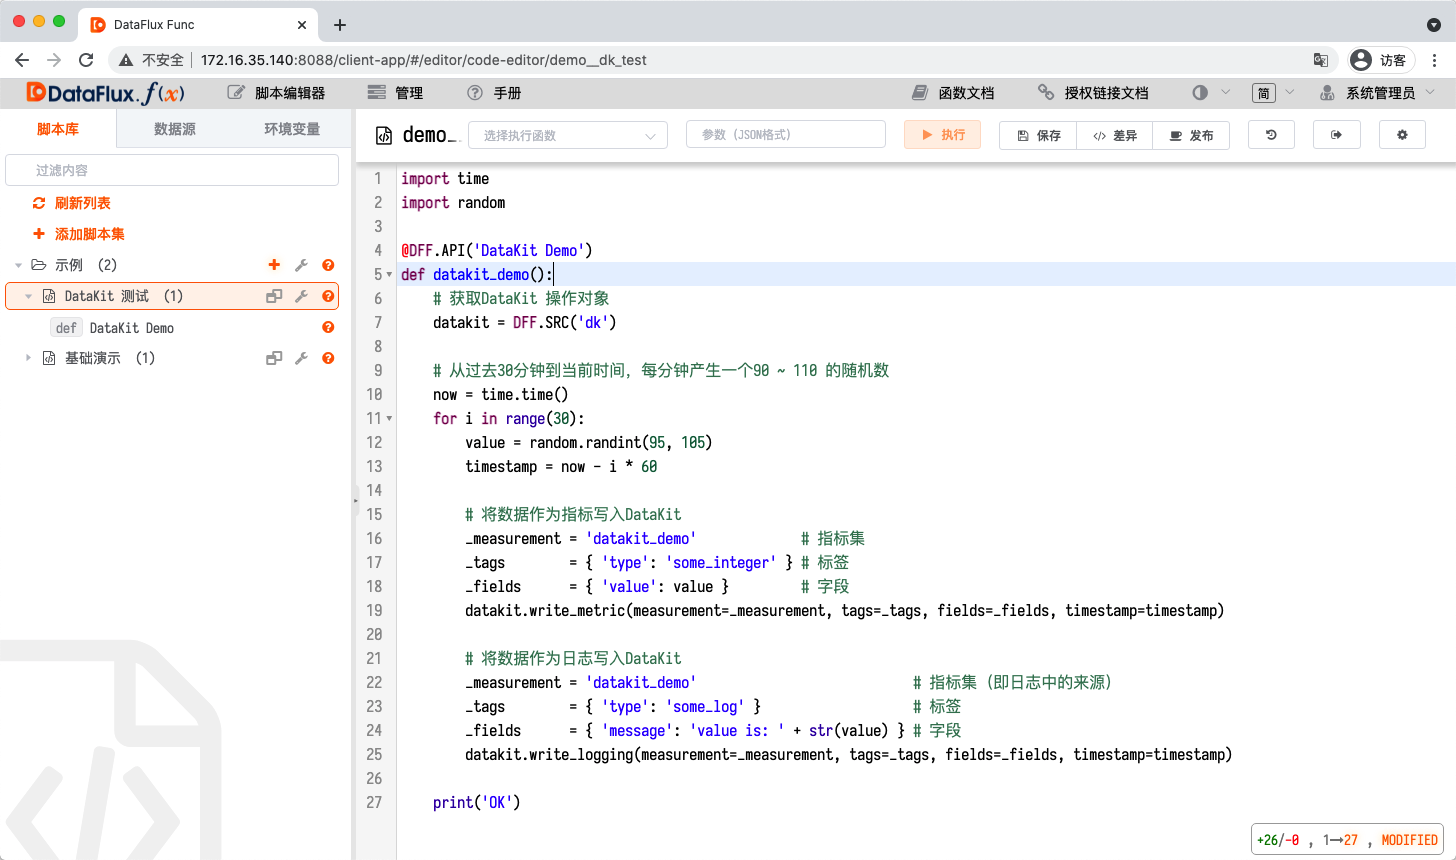Click quick-view window icon for 基础演示
This screenshot has height=860, width=1456.
pyautogui.click(x=274, y=358)
